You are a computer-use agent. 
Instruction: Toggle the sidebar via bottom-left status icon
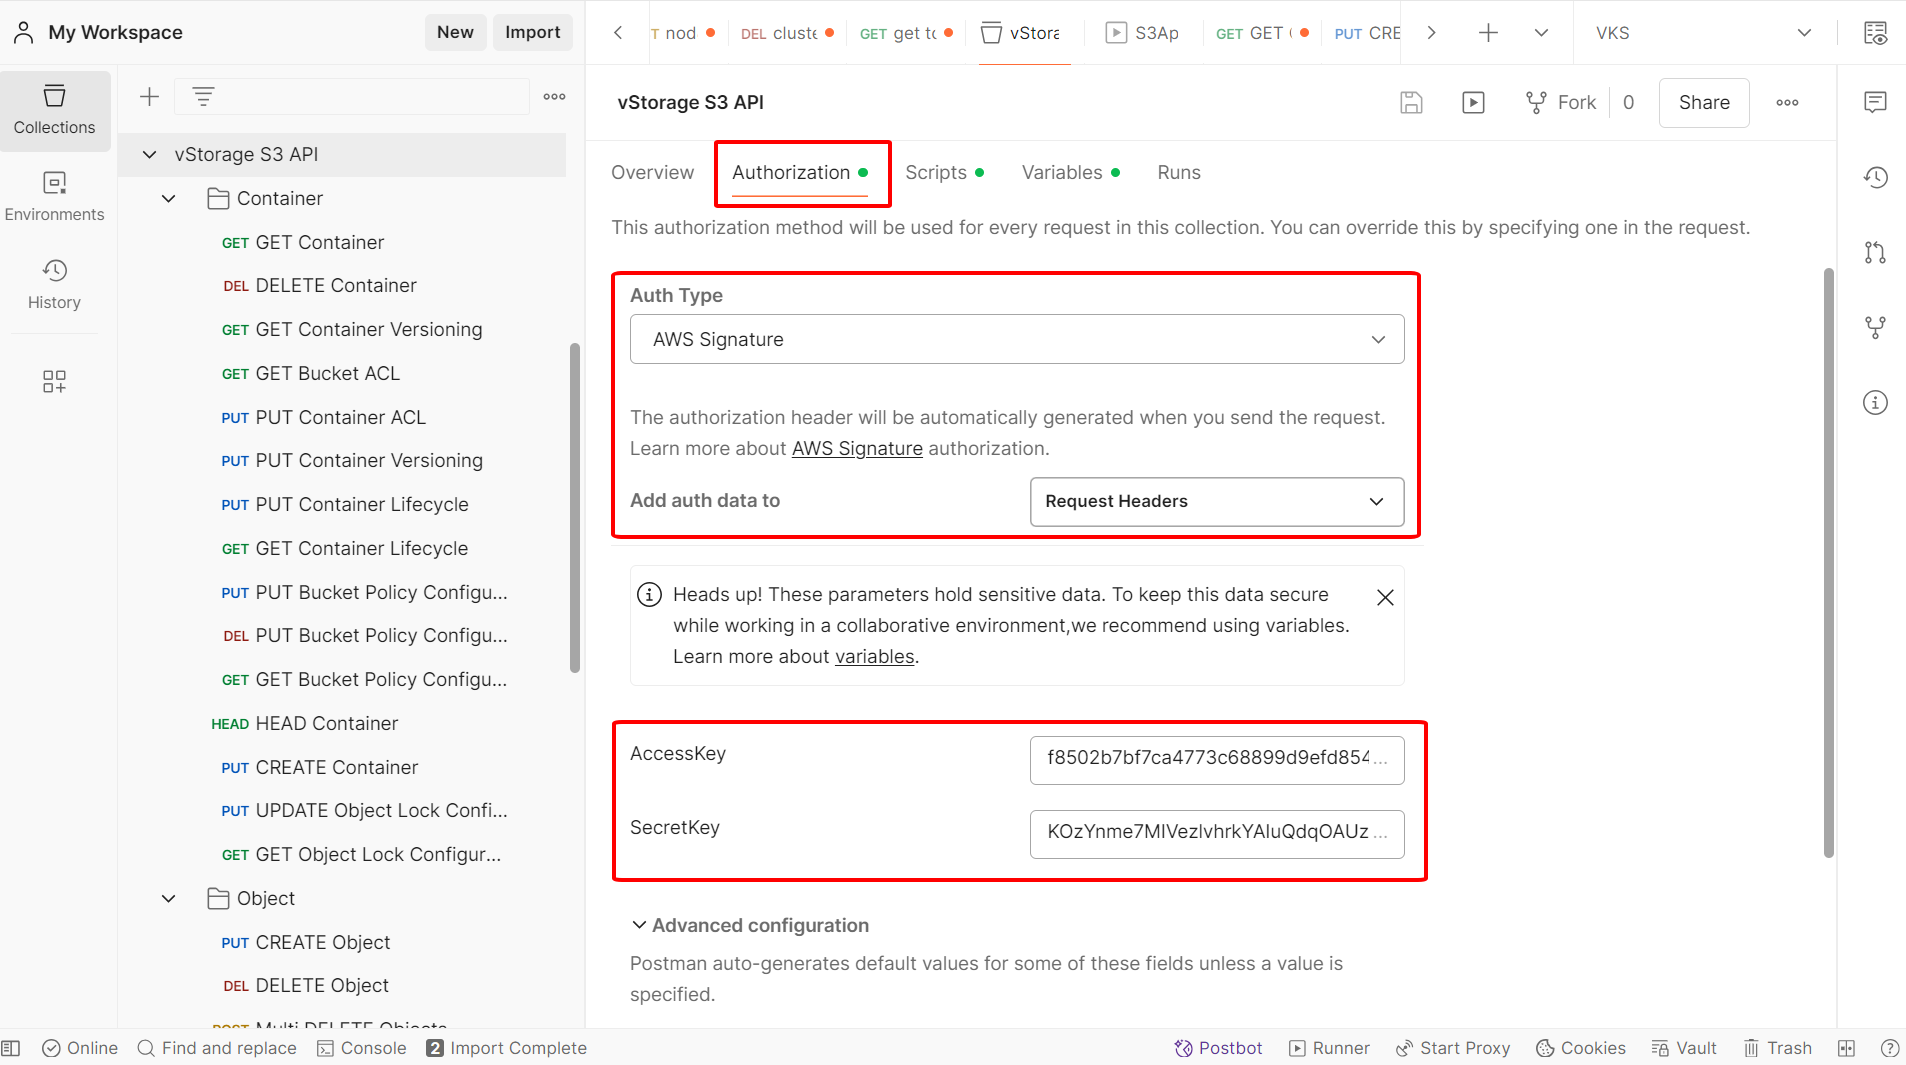tap(11, 1048)
